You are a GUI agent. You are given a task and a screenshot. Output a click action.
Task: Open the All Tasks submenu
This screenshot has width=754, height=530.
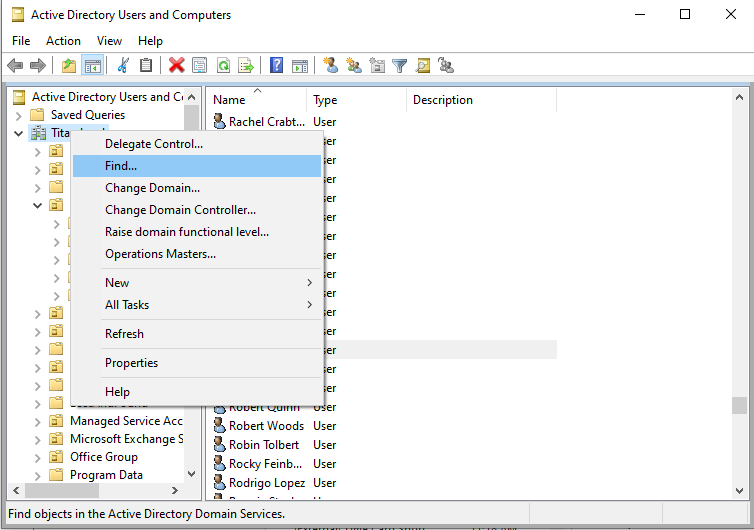[x=197, y=305]
